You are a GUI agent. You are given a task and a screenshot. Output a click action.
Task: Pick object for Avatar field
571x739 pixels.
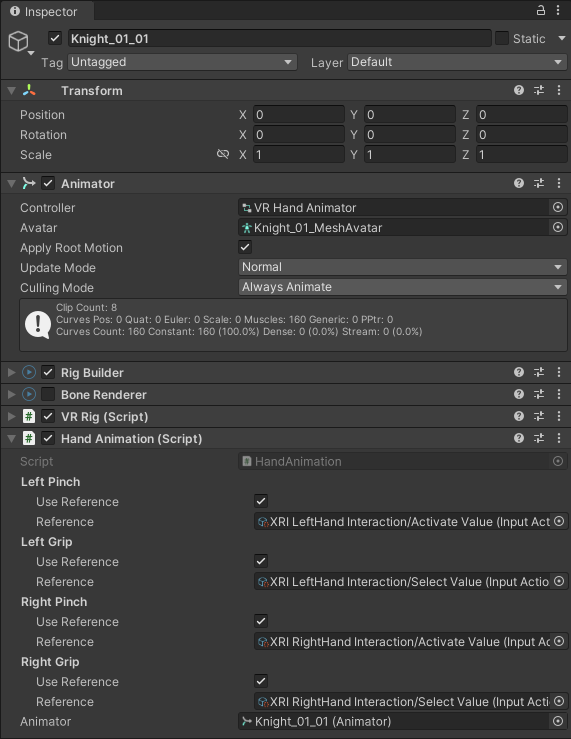[558, 227]
